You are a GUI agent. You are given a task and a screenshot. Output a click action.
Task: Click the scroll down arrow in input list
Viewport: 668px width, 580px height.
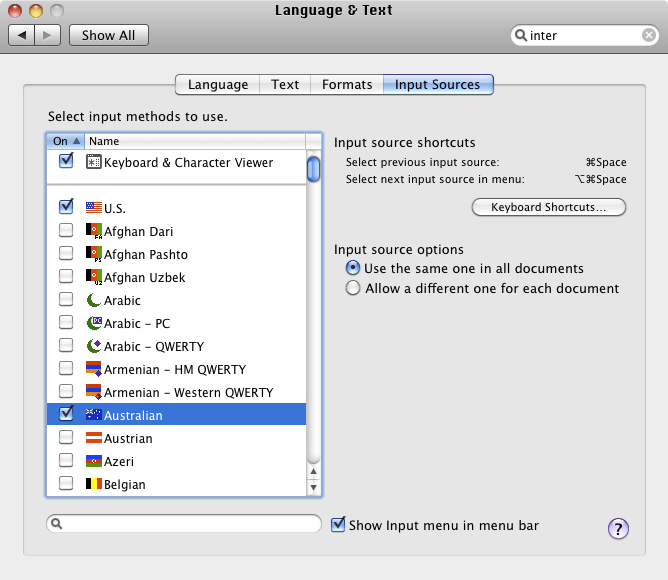click(314, 487)
